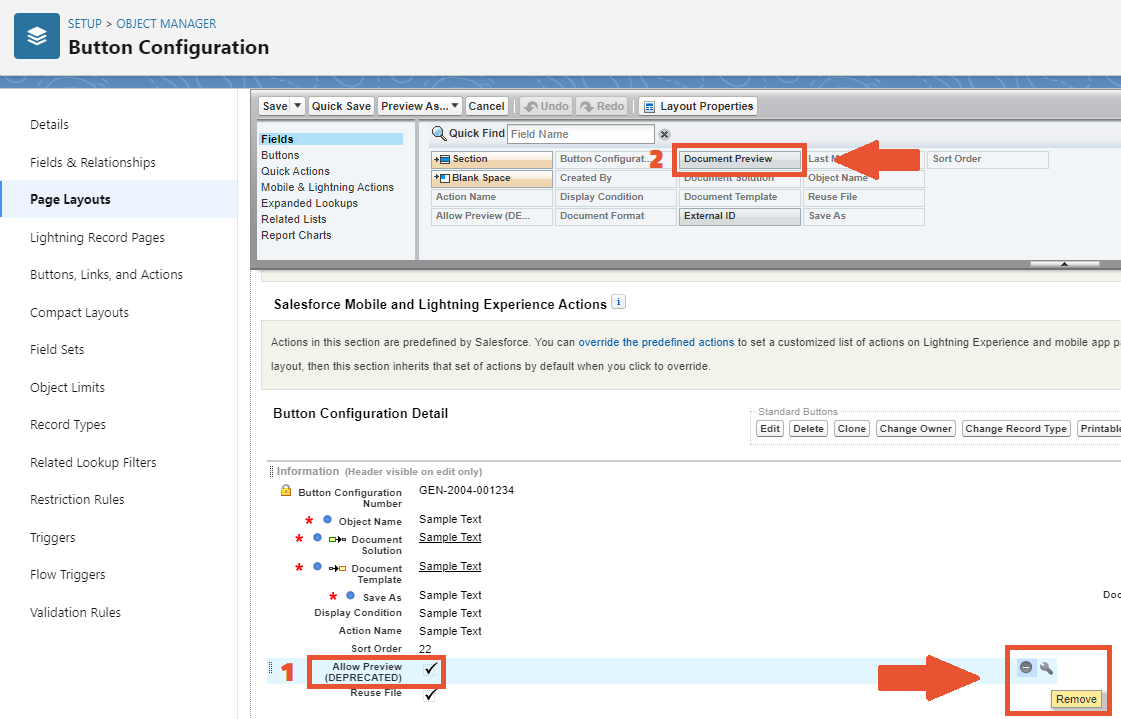Open field properties with the wrench icon
The width and height of the screenshot is (1121, 719).
(x=1046, y=668)
